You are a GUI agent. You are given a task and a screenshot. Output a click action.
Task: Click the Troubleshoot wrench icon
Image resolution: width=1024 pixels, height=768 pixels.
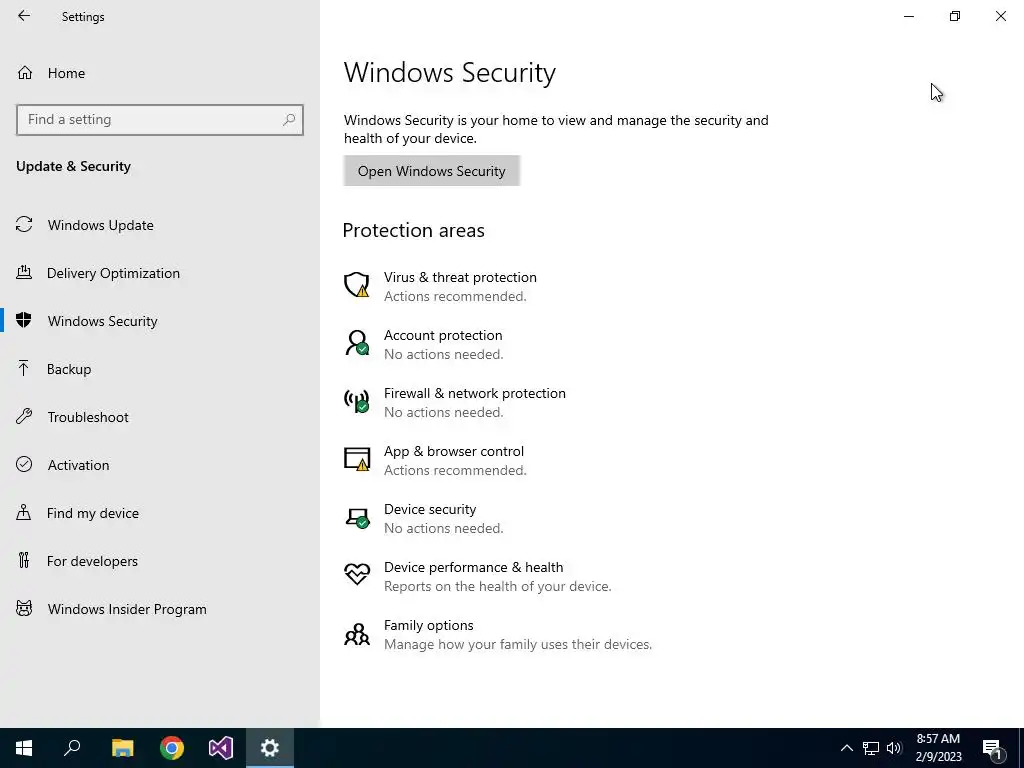24,416
